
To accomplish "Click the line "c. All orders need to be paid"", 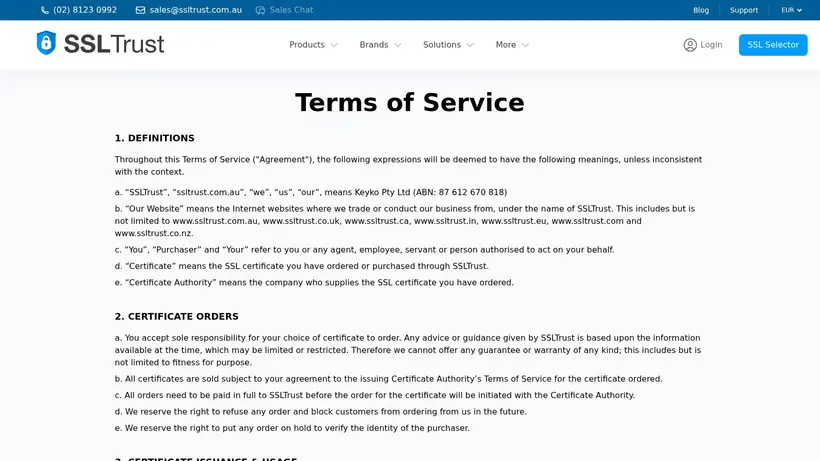I will pyautogui.click(x=374, y=395).
